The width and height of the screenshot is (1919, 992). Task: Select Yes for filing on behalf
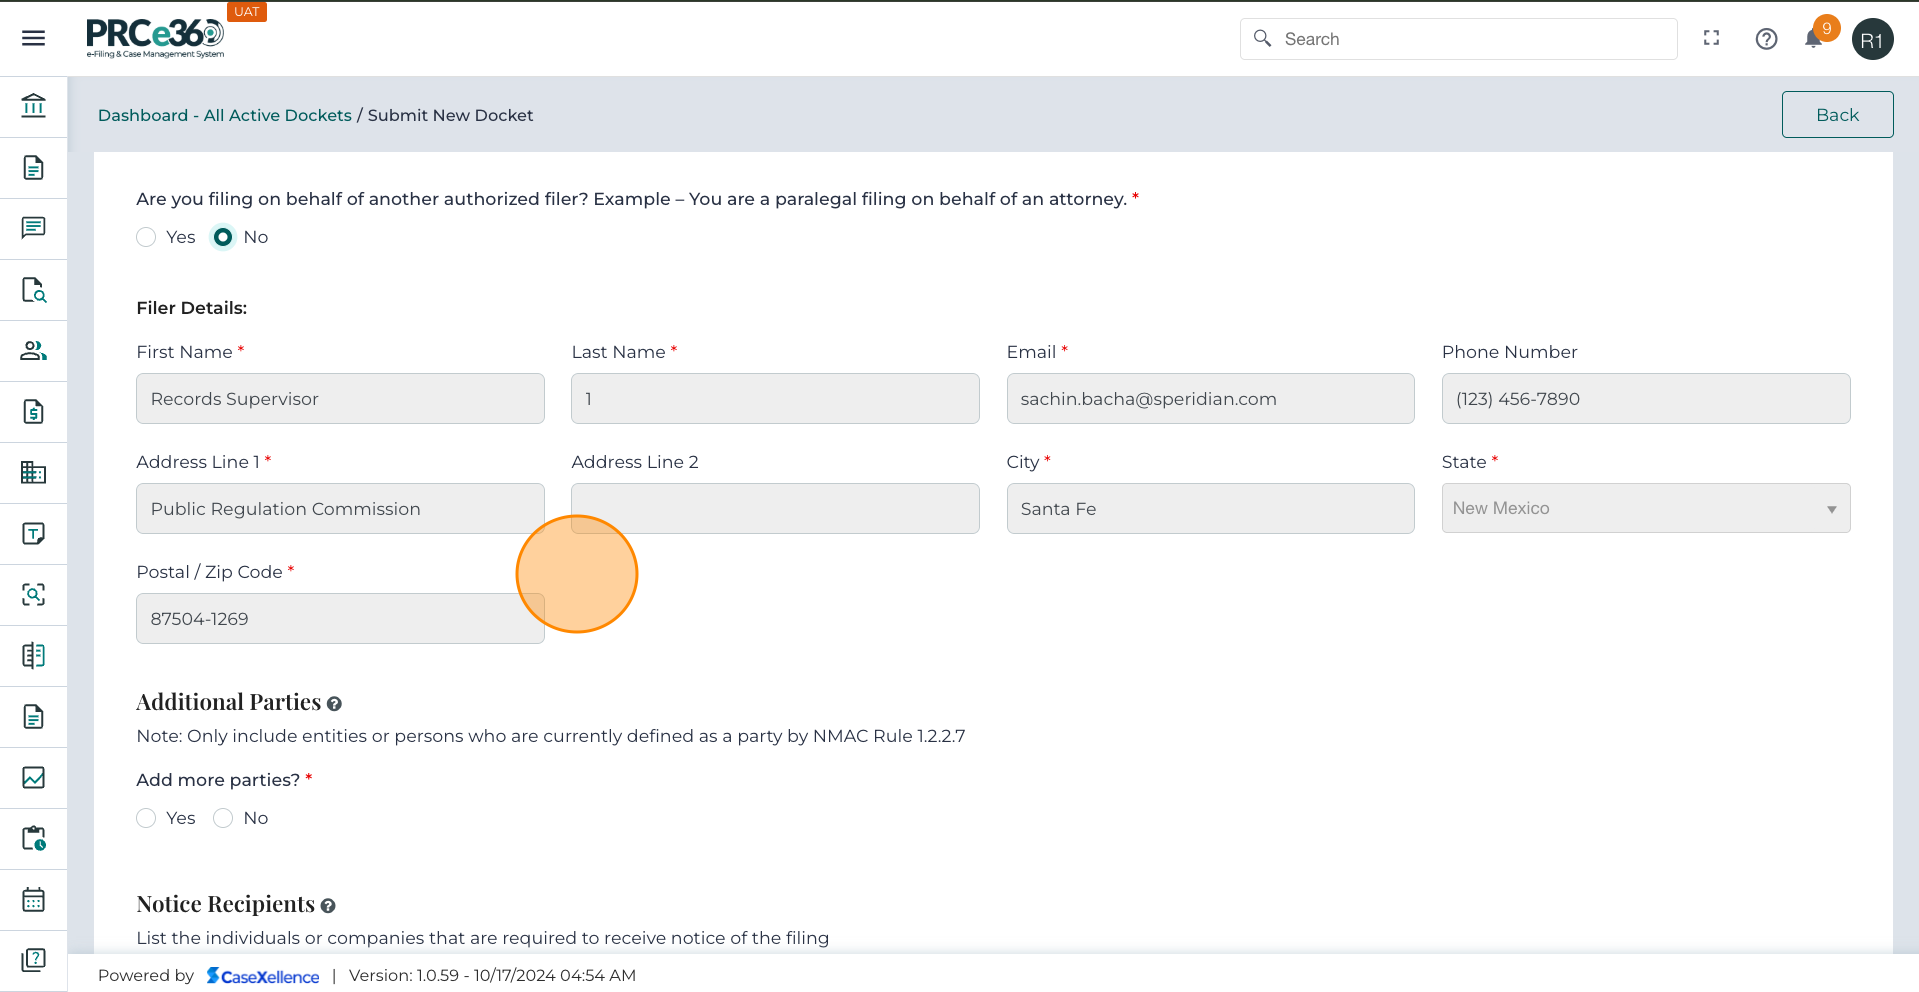click(146, 237)
